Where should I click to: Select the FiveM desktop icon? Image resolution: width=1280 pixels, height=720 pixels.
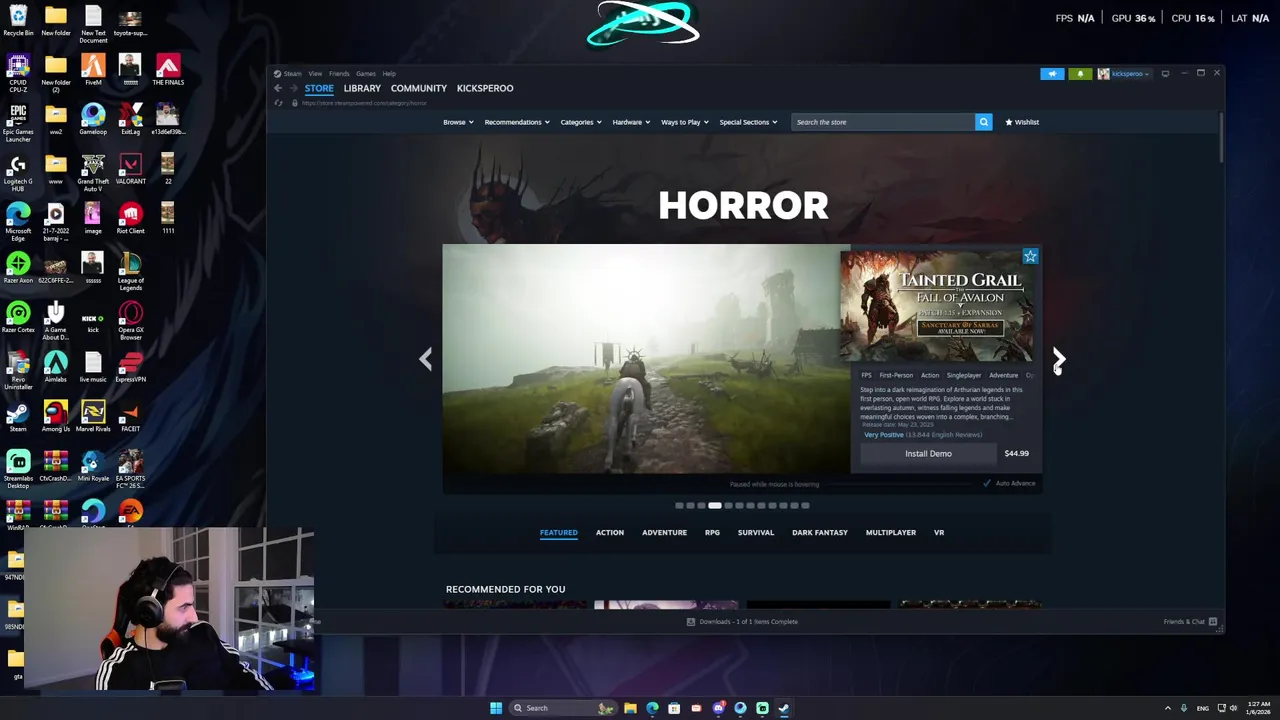[93, 71]
